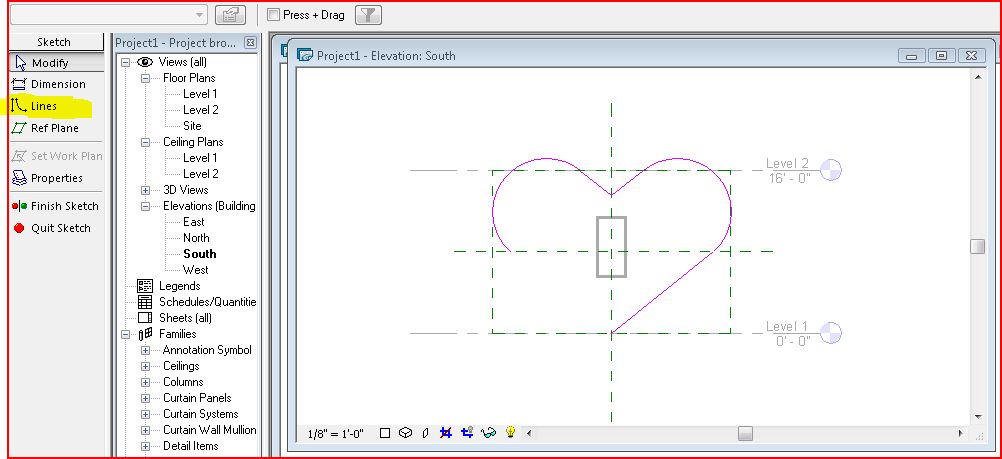
Task: Click the Families icon in browser
Action: pos(145,334)
